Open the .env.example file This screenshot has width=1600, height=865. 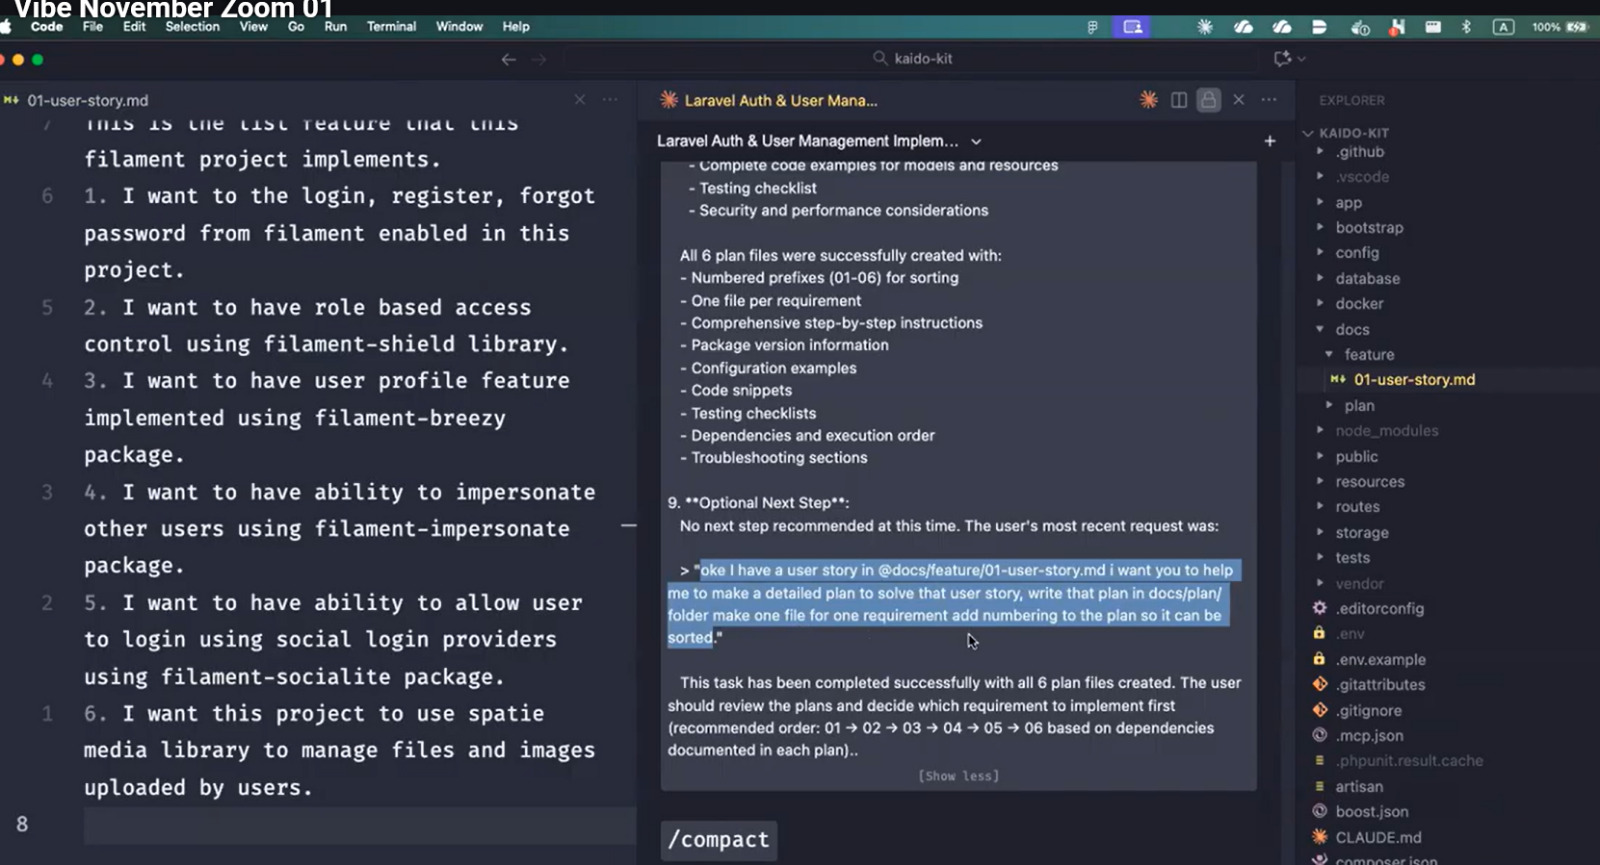(1380, 660)
